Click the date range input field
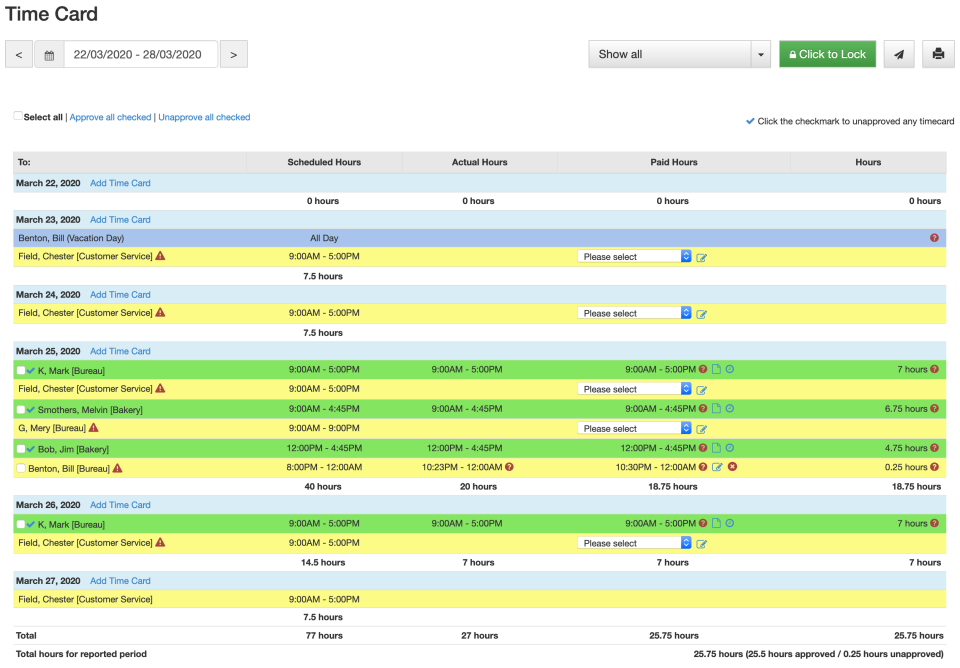The image size is (960, 668). coord(142,54)
